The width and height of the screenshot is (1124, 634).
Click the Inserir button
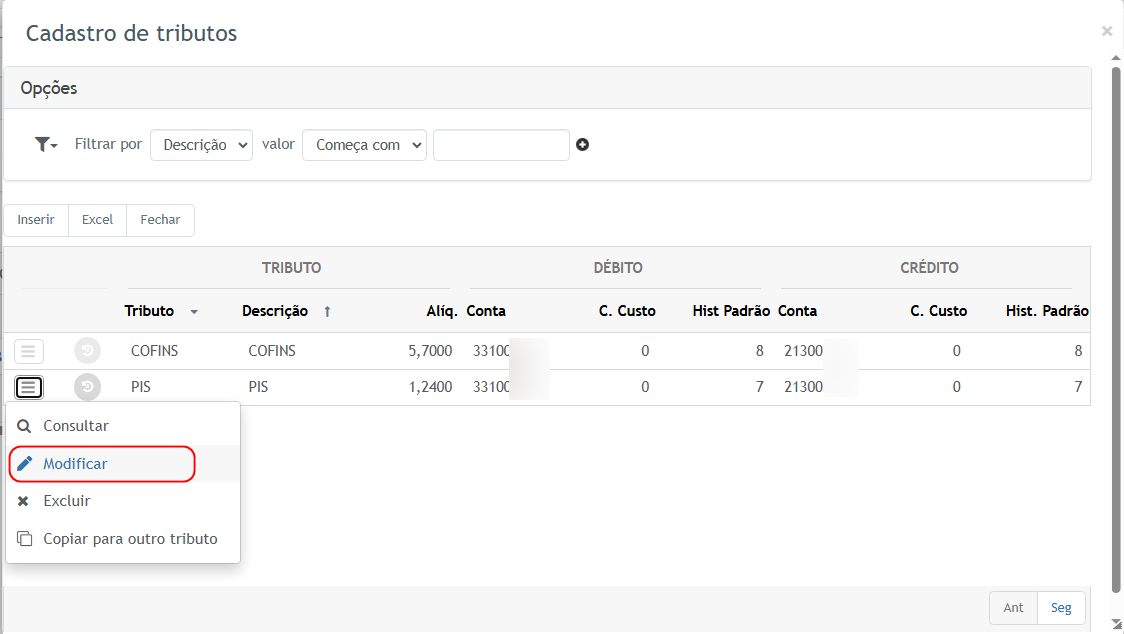pyautogui.click(x=36, y=220)
